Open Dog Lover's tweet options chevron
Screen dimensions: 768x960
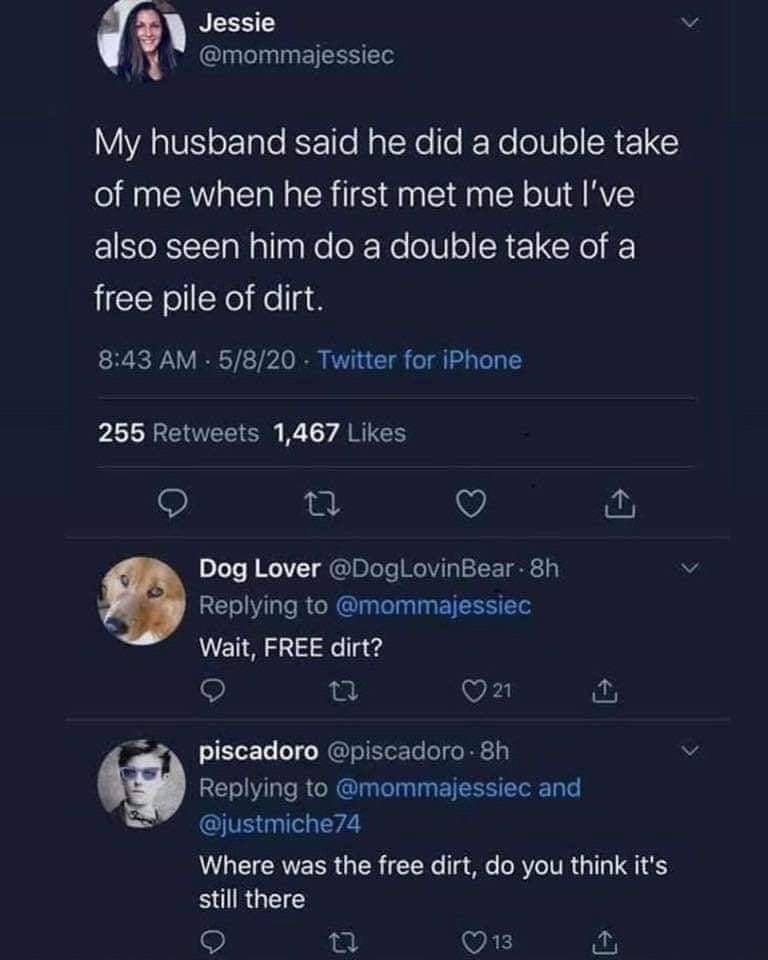(x=688, y=567)
